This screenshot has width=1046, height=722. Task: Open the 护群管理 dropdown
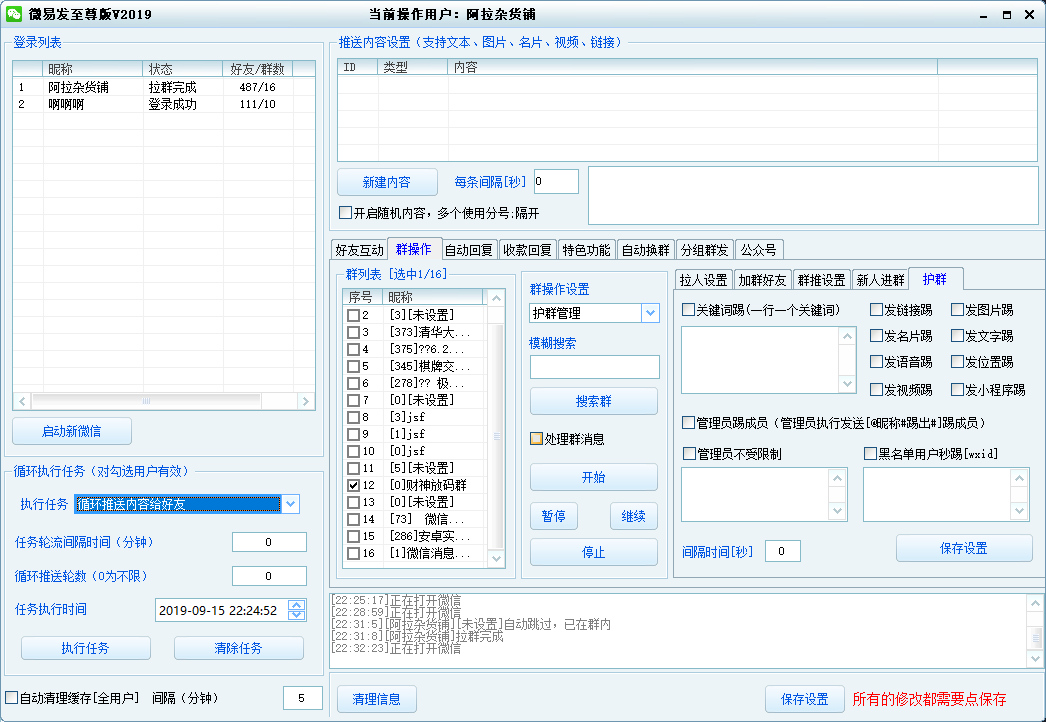(x=650, y=313)
